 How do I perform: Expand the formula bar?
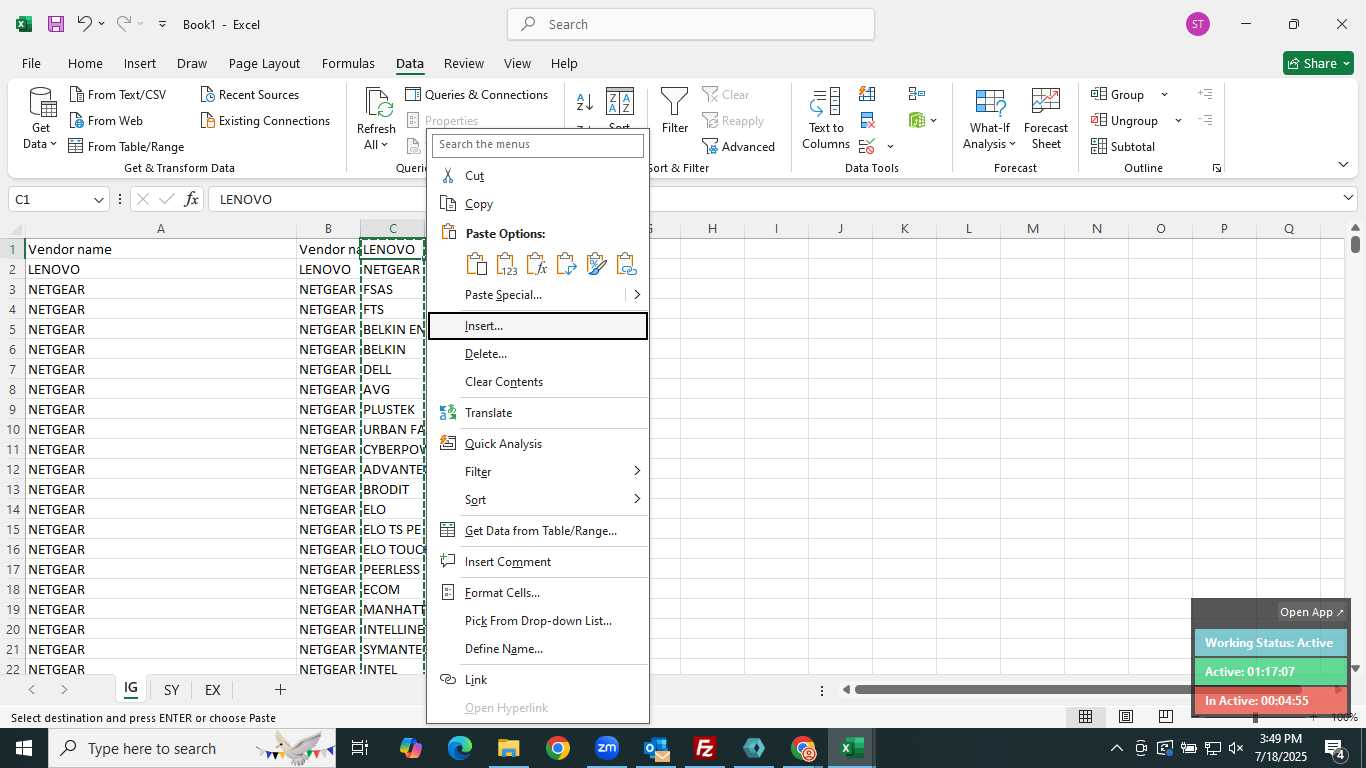1348,199
